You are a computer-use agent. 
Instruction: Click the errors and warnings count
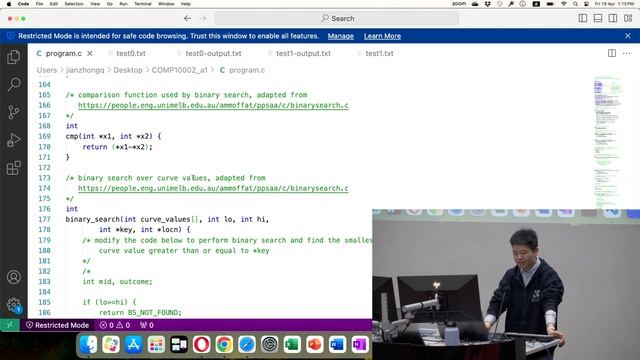pyautogui.click(x=115, y=325)
